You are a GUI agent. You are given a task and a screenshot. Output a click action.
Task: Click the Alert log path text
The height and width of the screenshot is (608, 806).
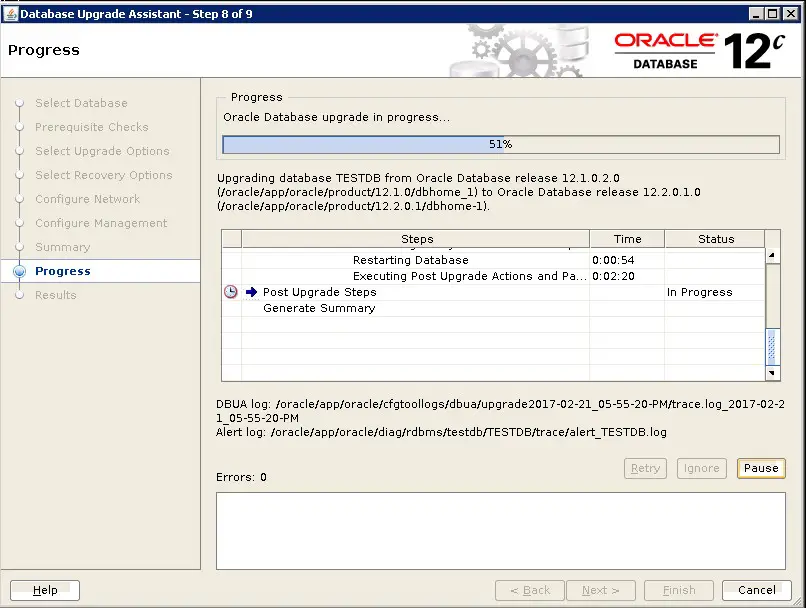441,432
